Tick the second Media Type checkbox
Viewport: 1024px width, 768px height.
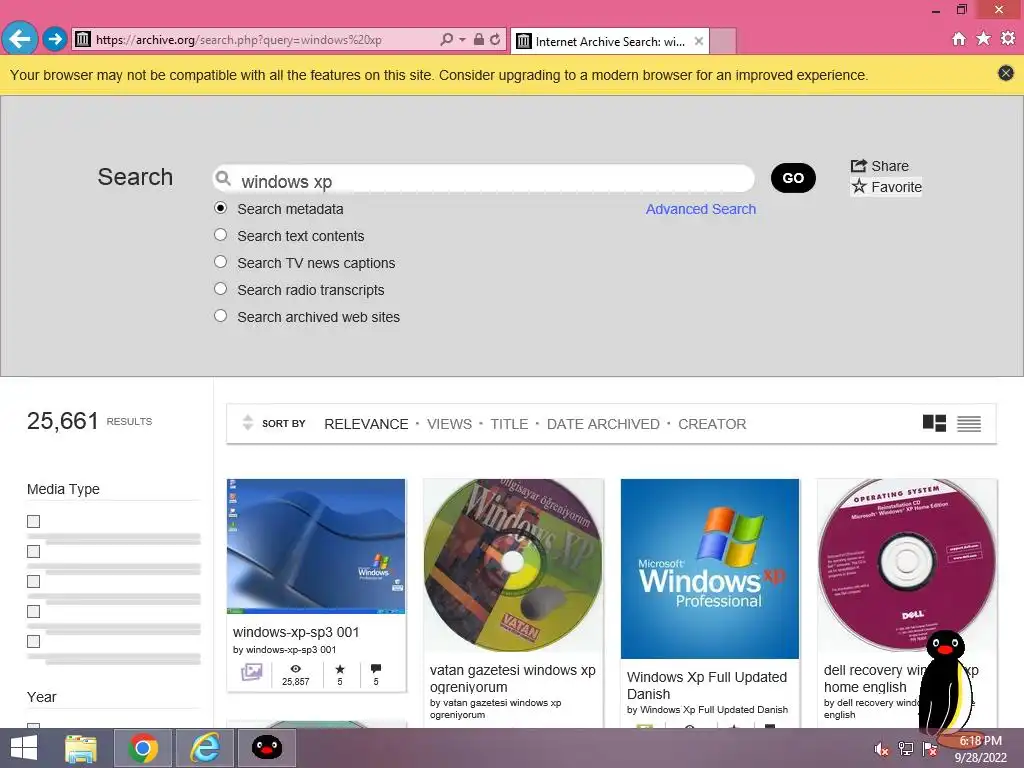click(x=33, y=551)
